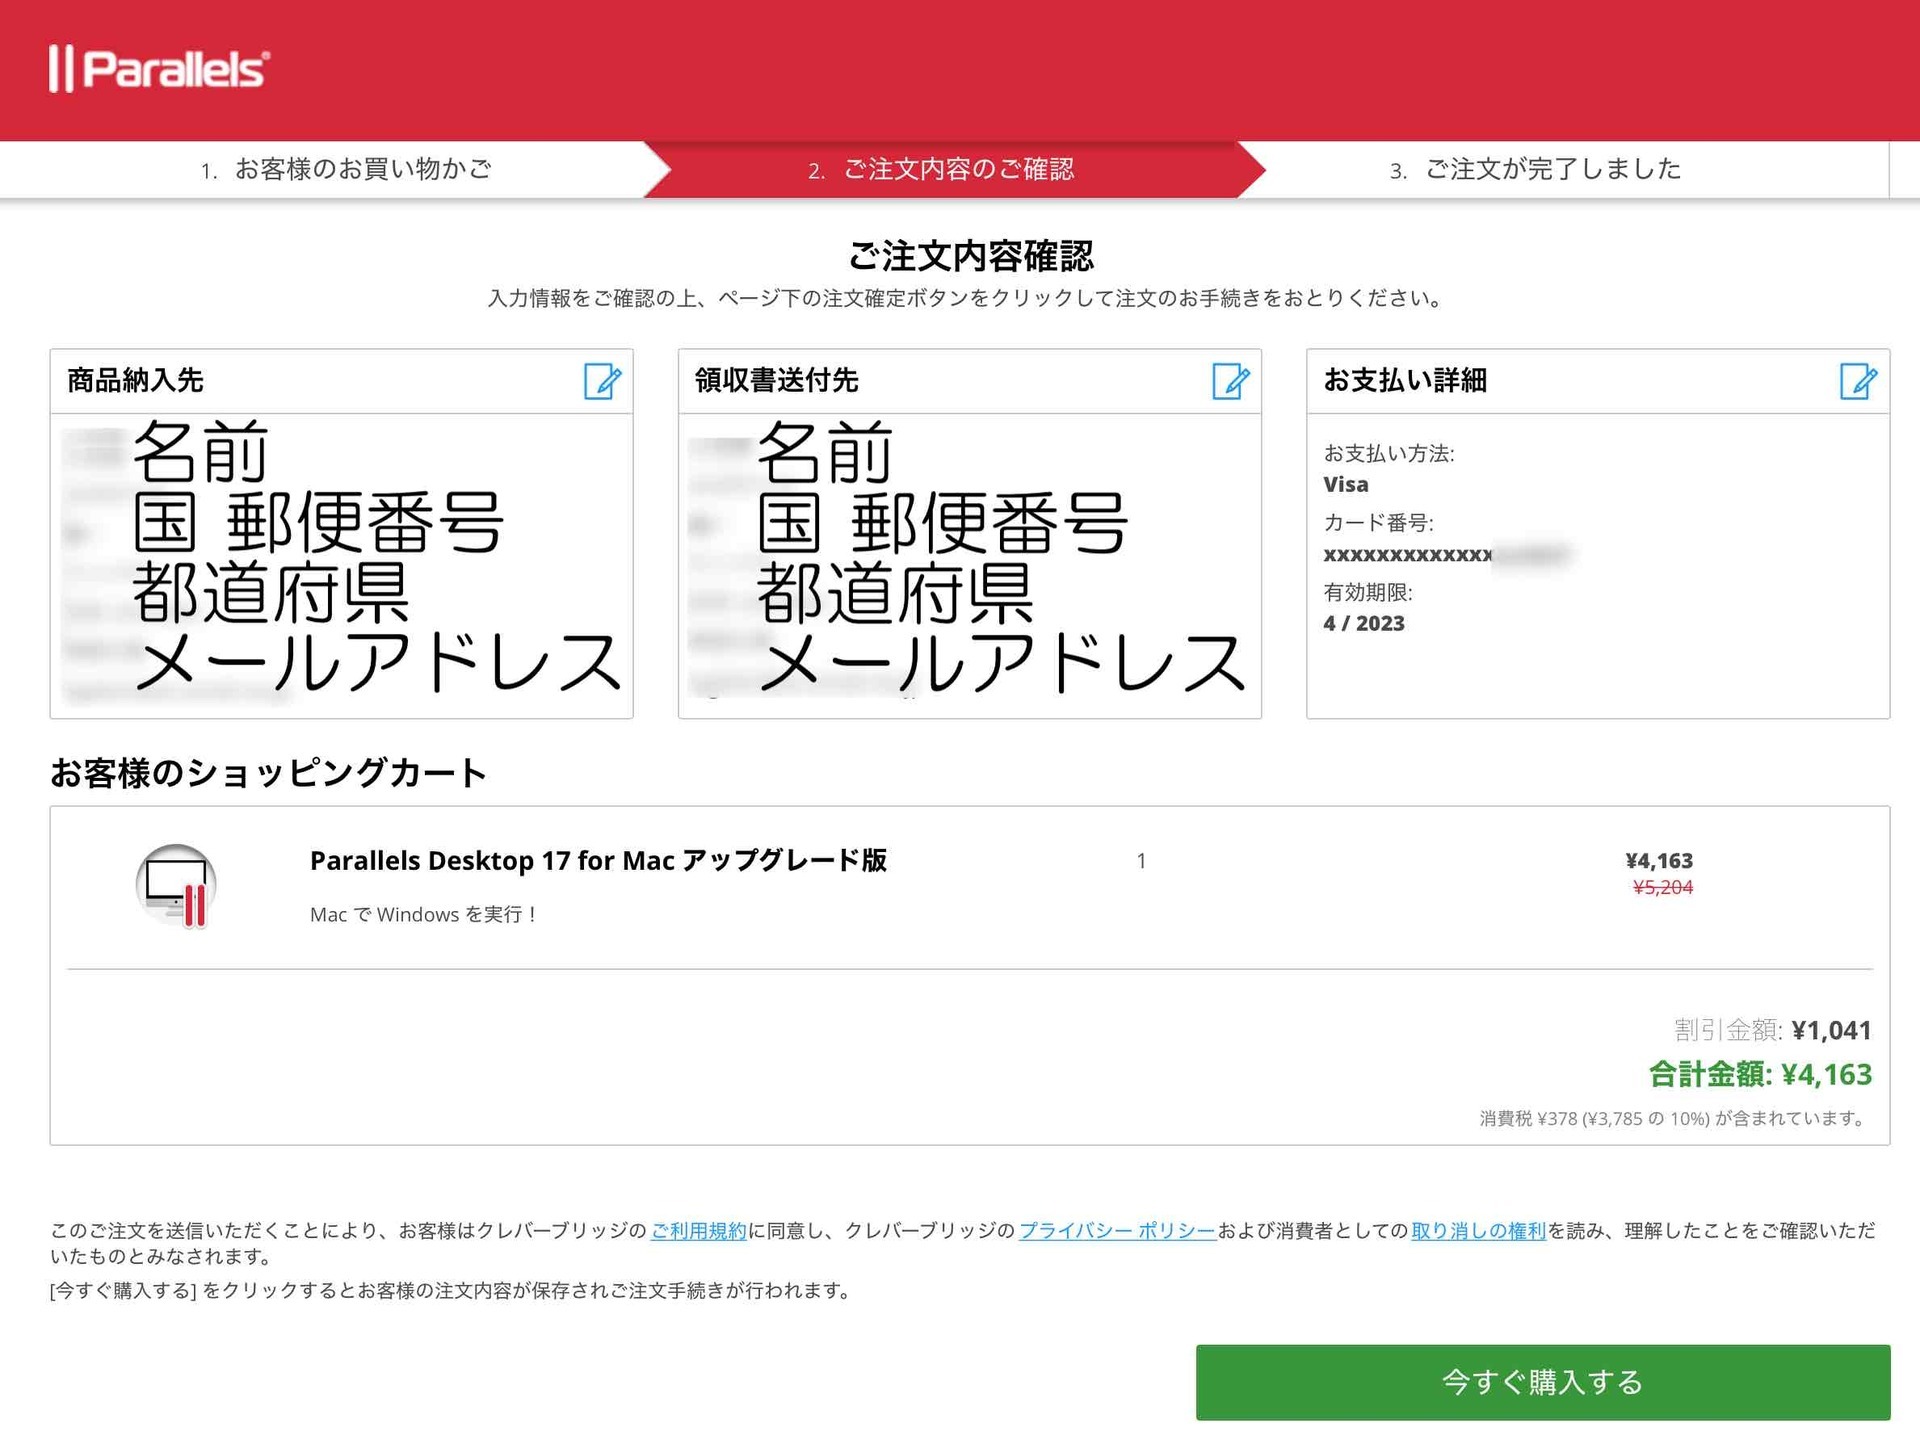This screenshot has height=1440, width=1920.
Task: Edit the 領収書送付先 billing address
Action: point(1231,381)
